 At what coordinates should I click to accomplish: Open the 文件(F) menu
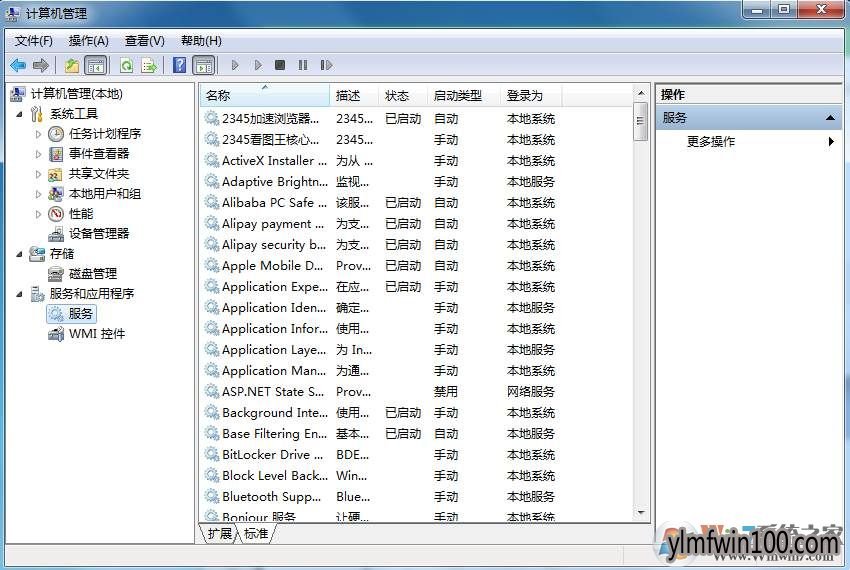[x=34, y=41]
